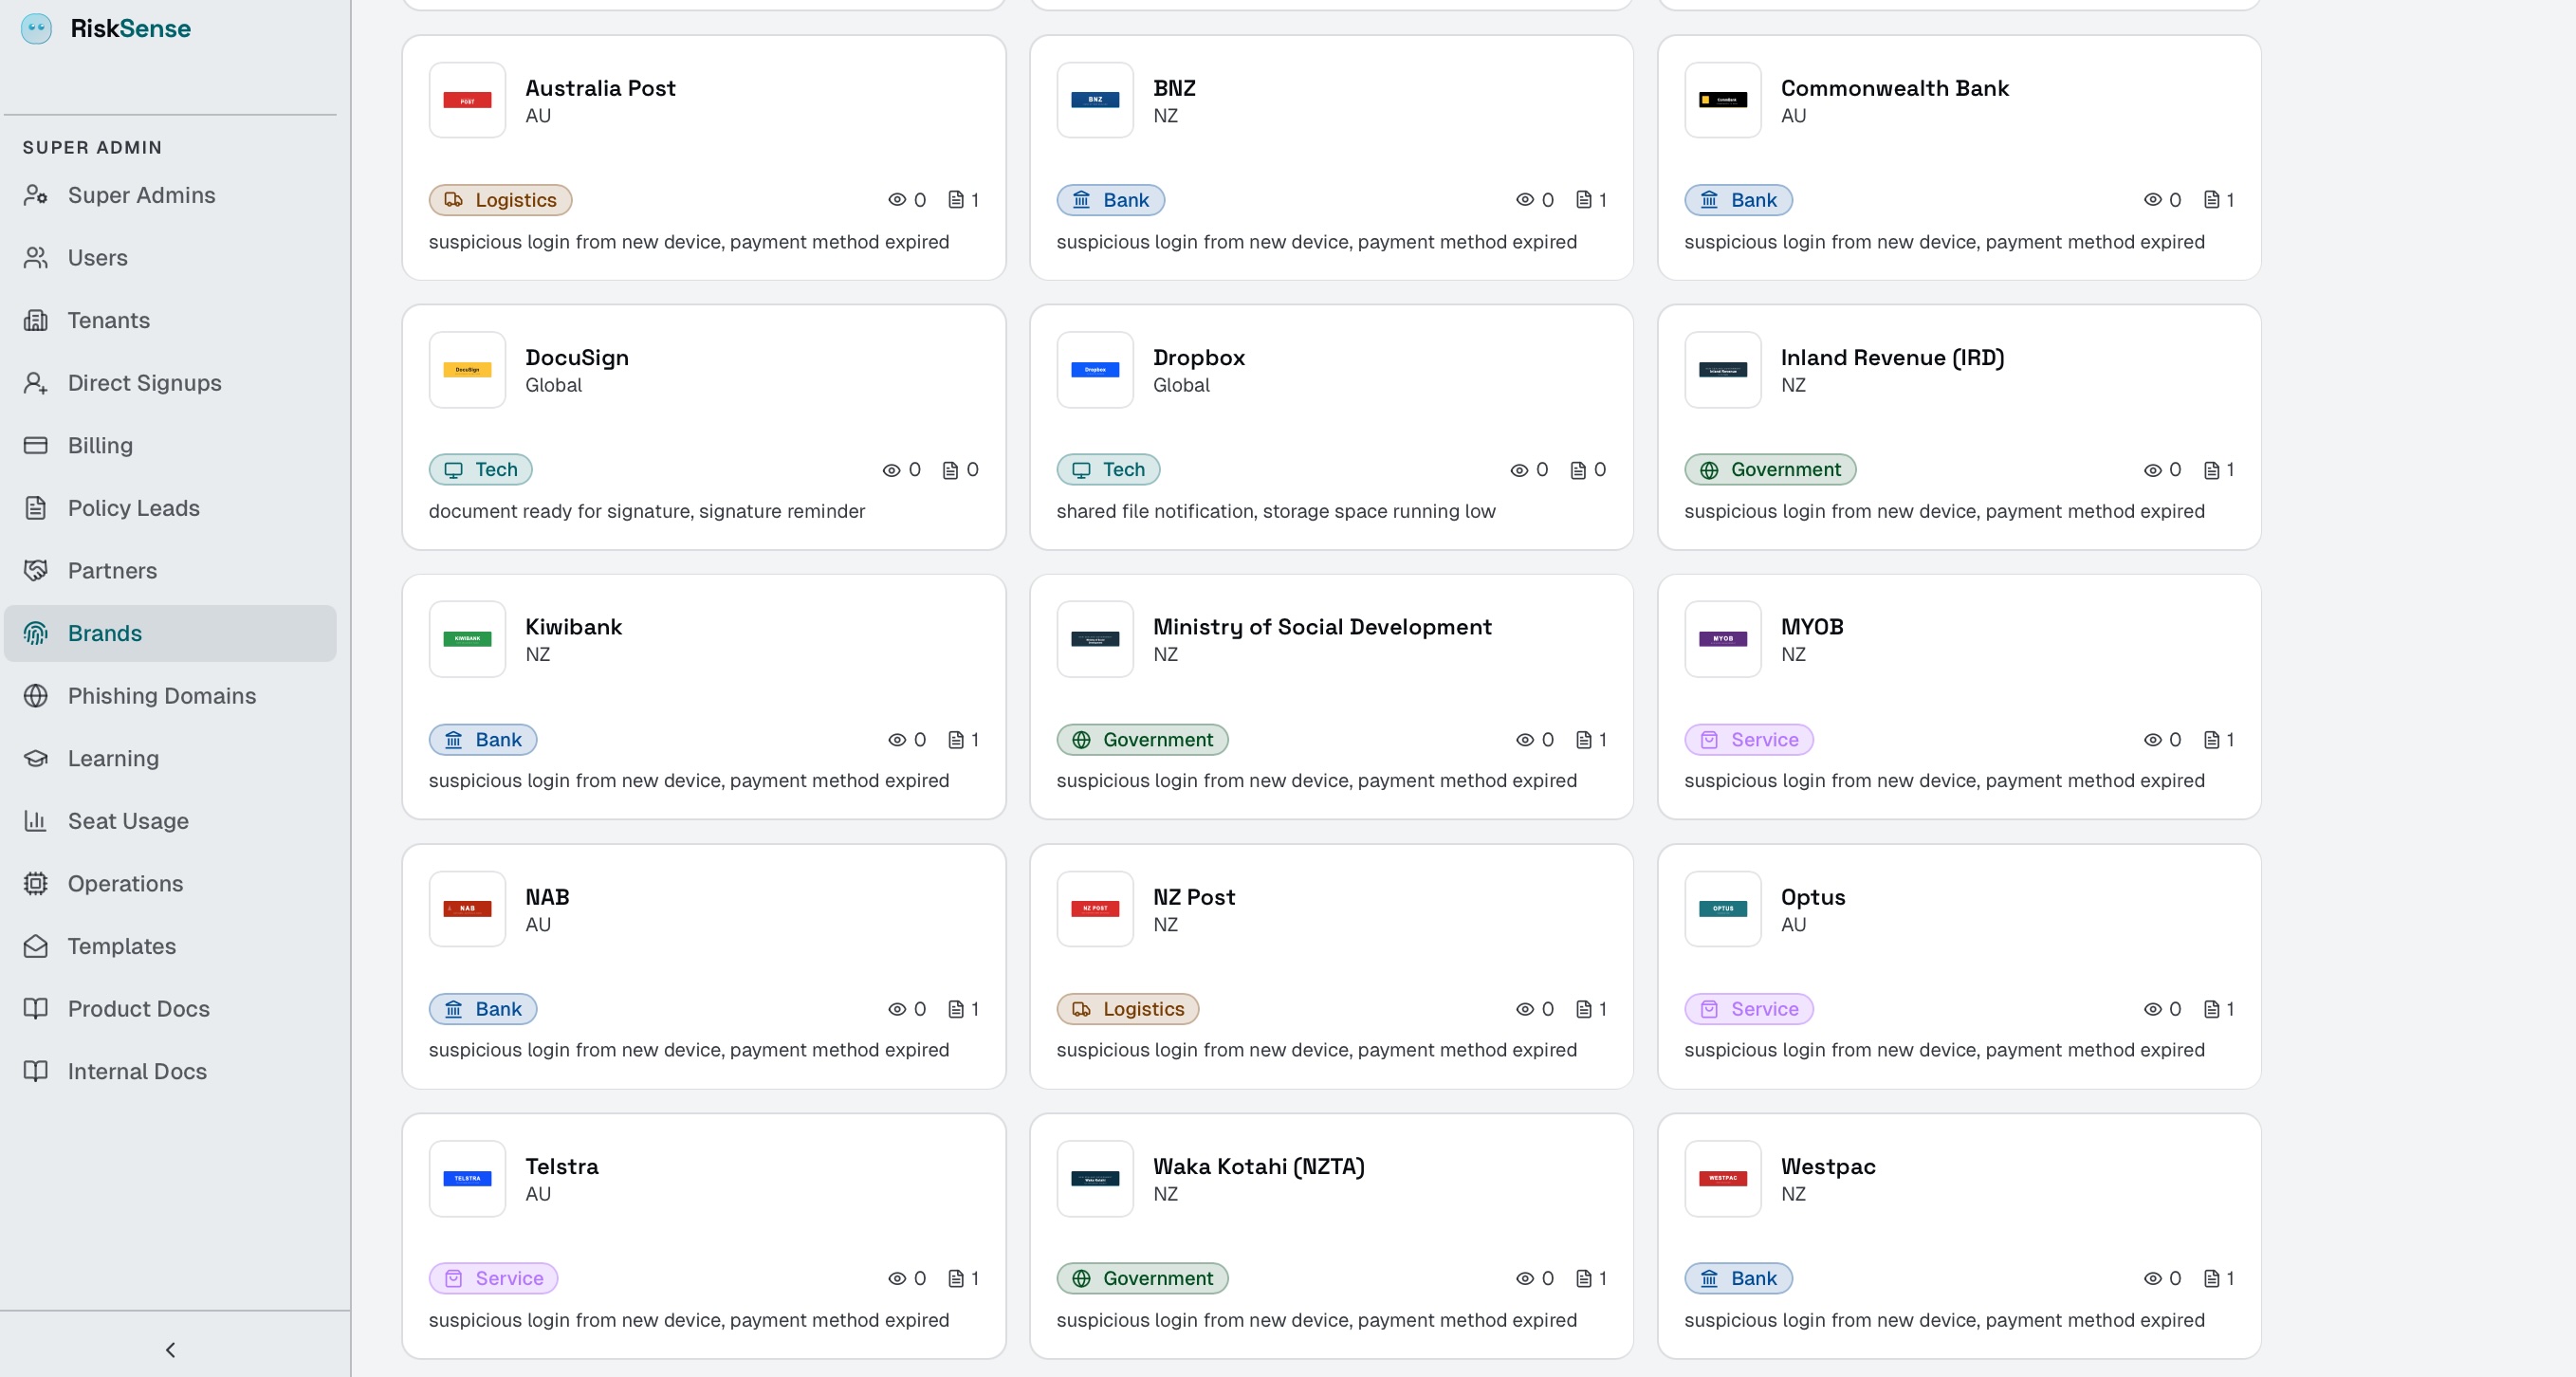Click Logistics tag on NZ Post card
The width and height of the screenshot is (2576, 1377).
click(x=1128, y=1009)
